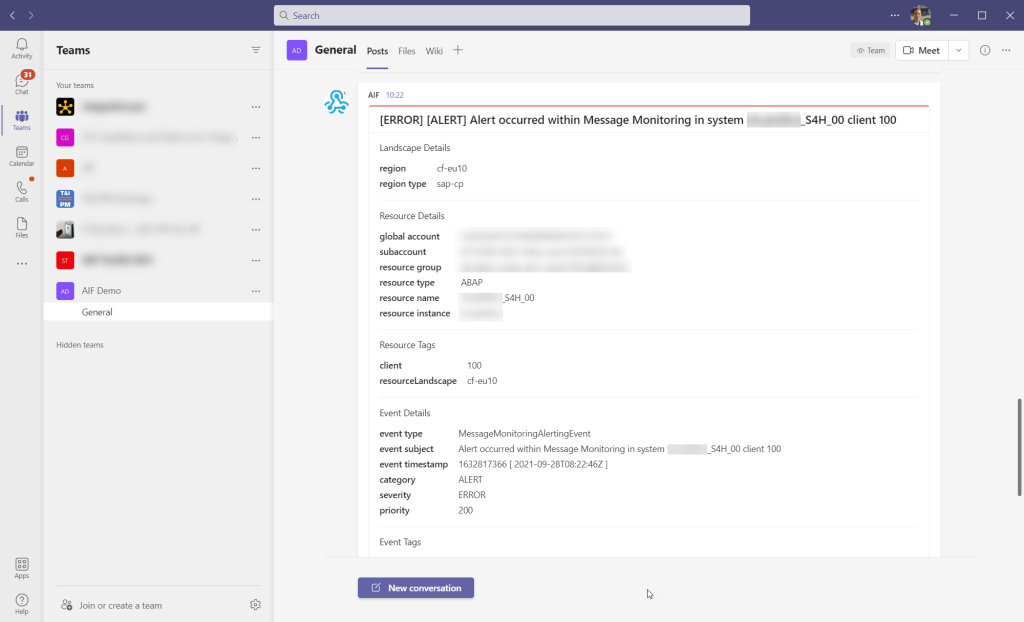Click the Team visibility button
Viewport: 1024px width, 622px height.
(871, 50)
